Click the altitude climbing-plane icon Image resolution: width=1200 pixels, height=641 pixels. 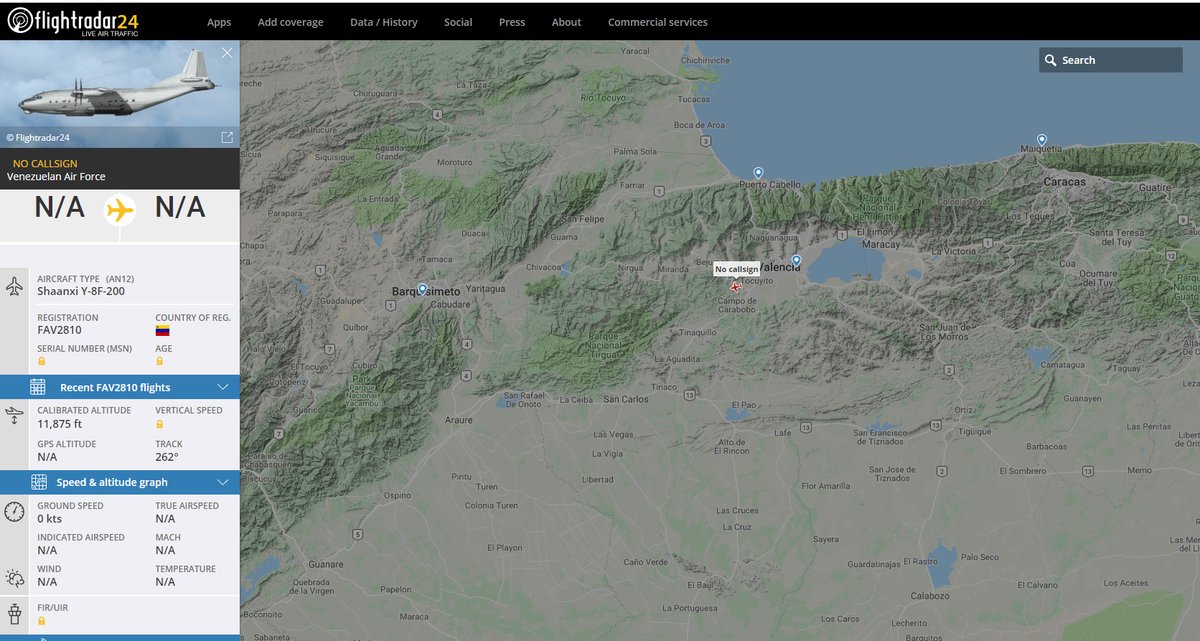pos(14,415)
